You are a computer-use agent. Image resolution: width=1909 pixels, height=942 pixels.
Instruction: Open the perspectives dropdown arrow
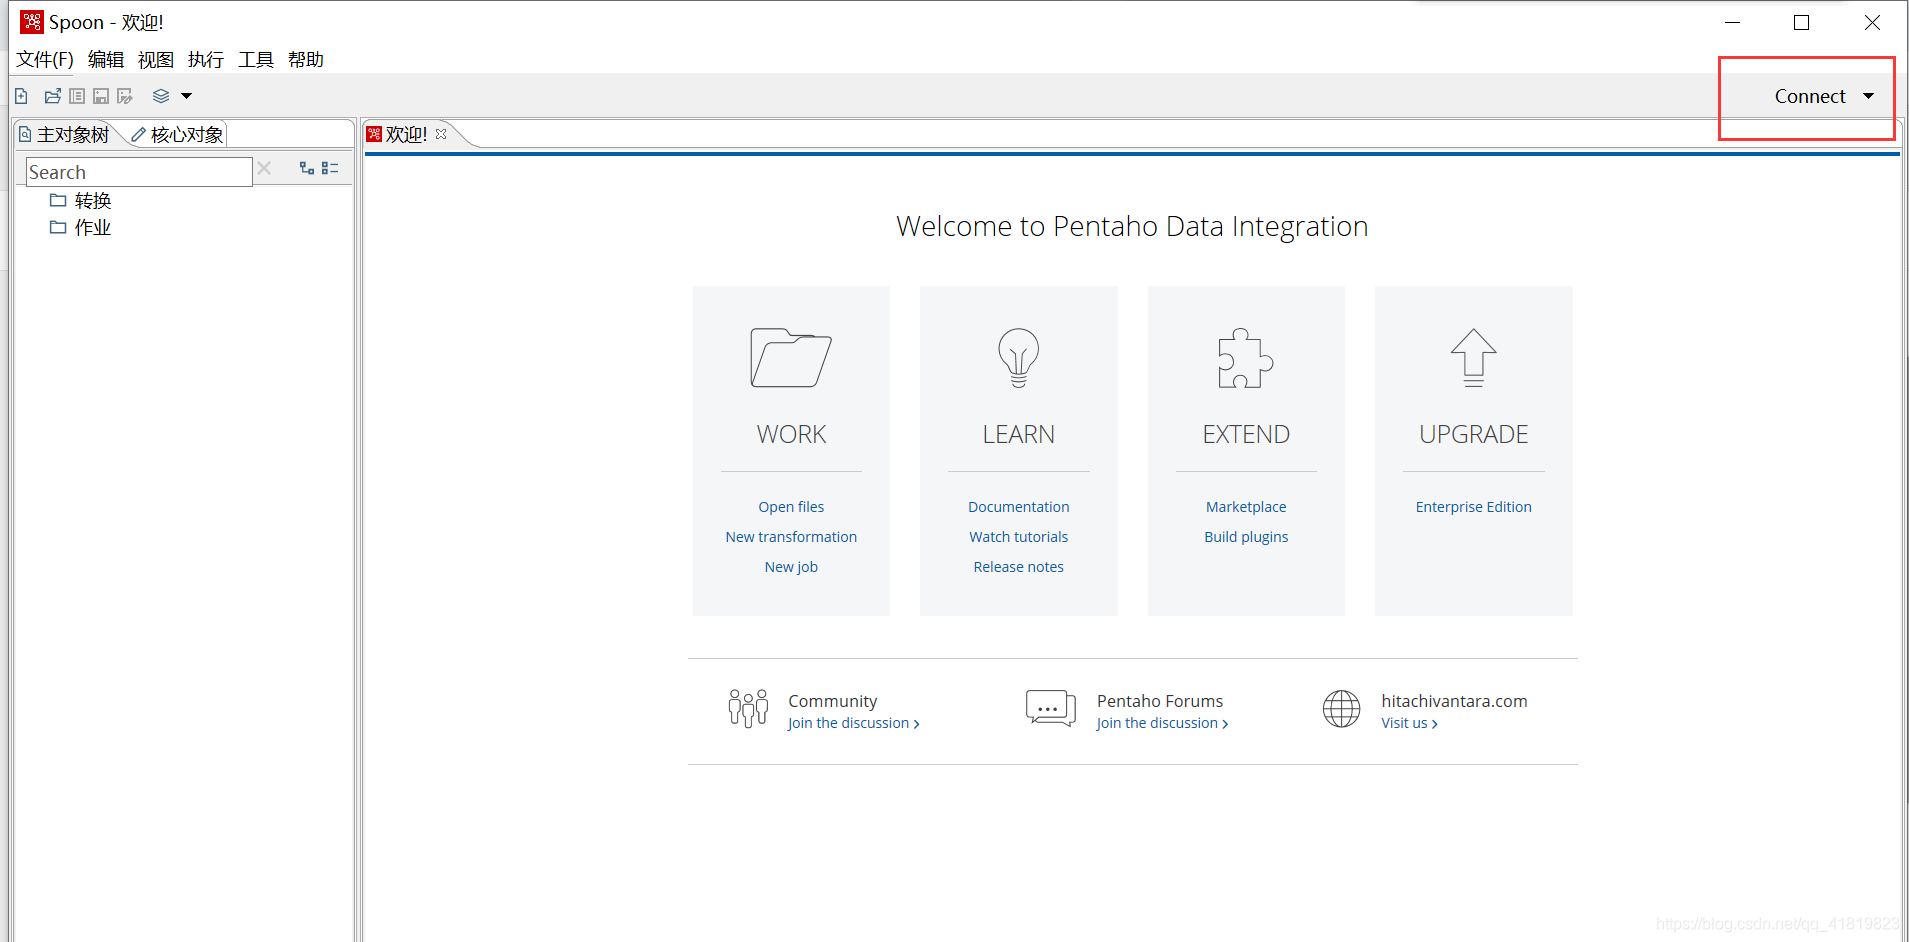[x=186, y=96]
